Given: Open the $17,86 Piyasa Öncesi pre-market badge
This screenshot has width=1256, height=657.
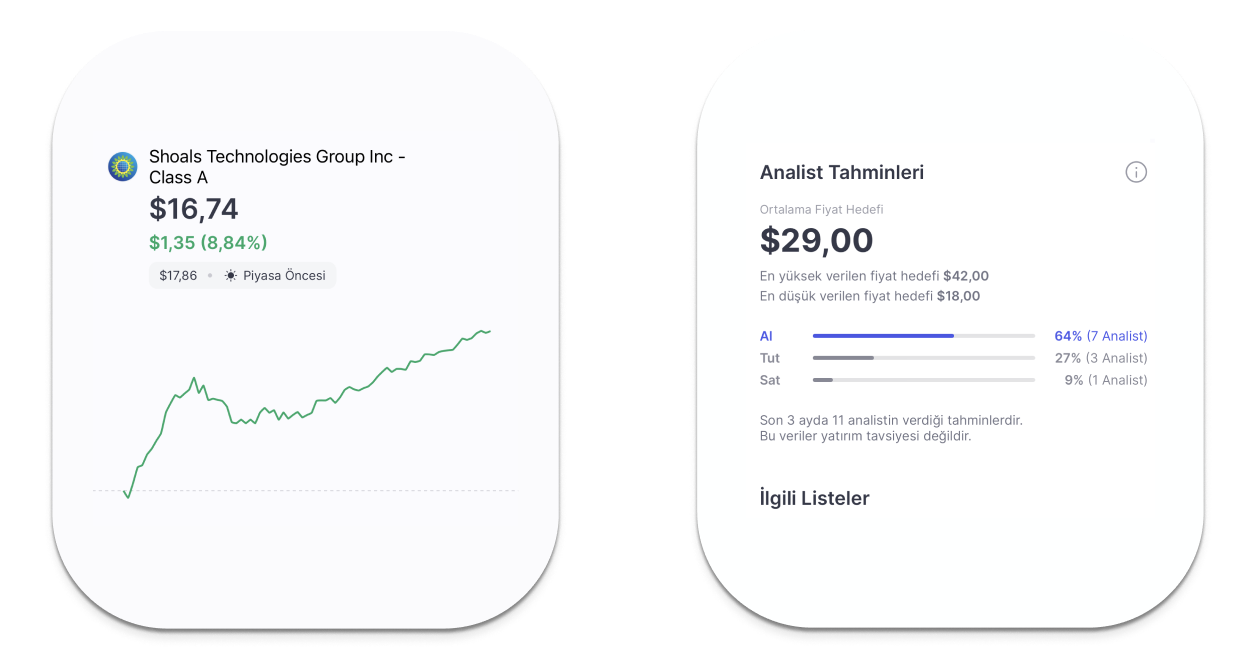Looking at the screenshot, I should pyautogui.click(x=242, y=275).
